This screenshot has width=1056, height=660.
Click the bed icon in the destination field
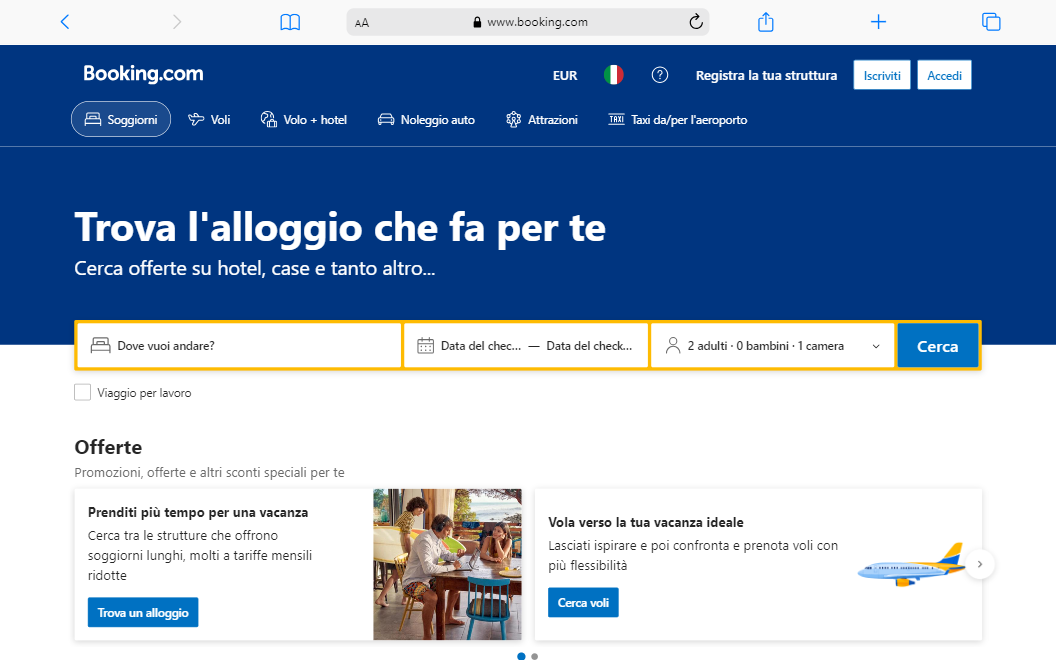tap(99, 345)
